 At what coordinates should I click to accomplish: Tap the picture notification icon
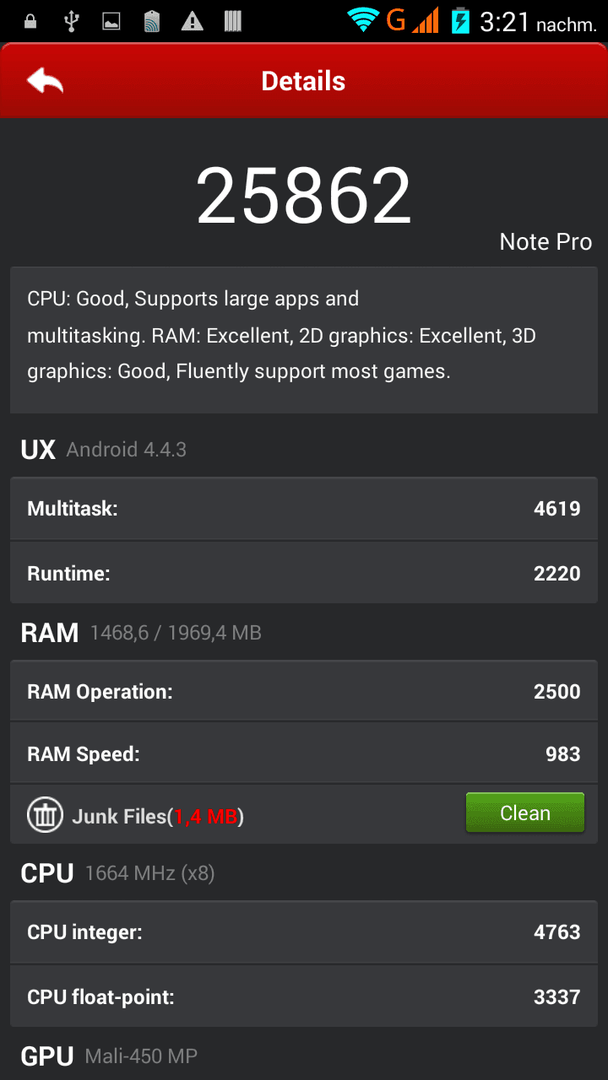coord(111,22)
